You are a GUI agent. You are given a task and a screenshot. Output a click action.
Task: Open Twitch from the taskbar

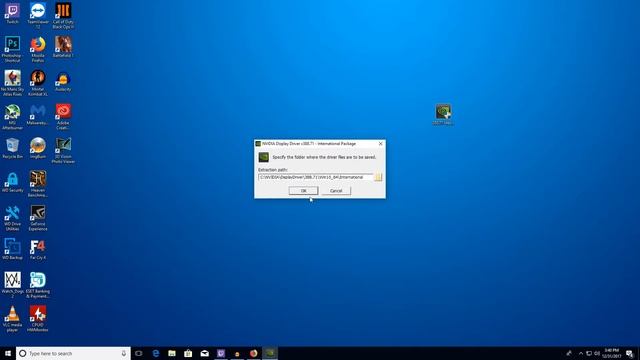tap(221, 353)
